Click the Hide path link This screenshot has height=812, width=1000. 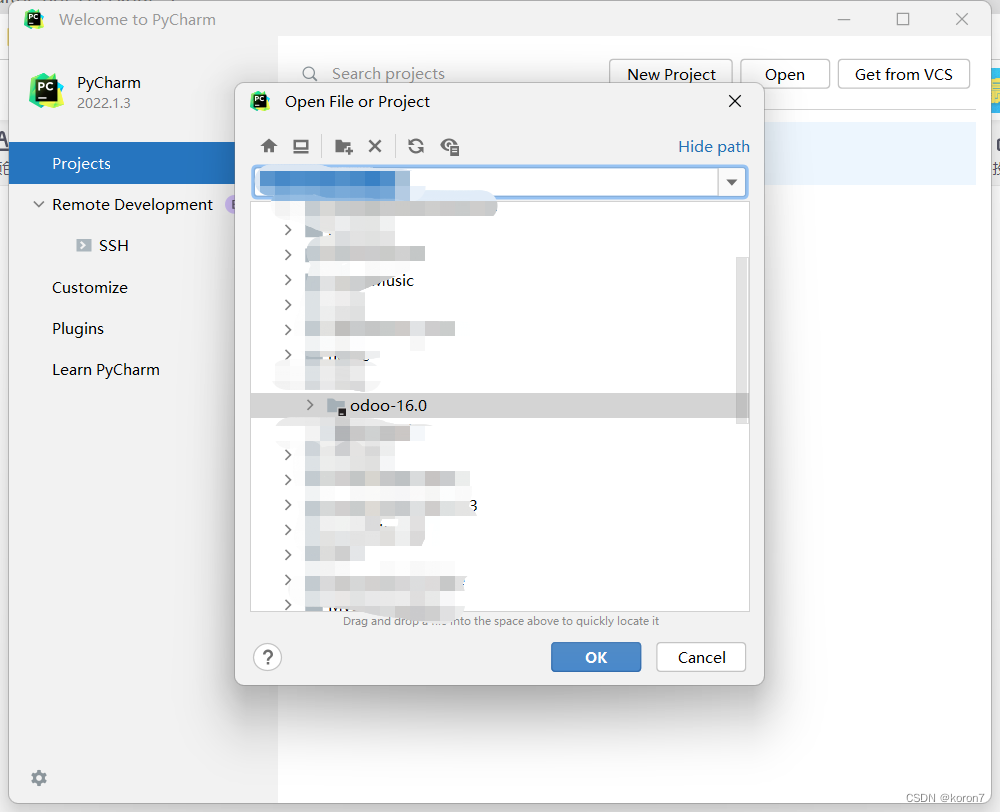[x=713, y=146]
